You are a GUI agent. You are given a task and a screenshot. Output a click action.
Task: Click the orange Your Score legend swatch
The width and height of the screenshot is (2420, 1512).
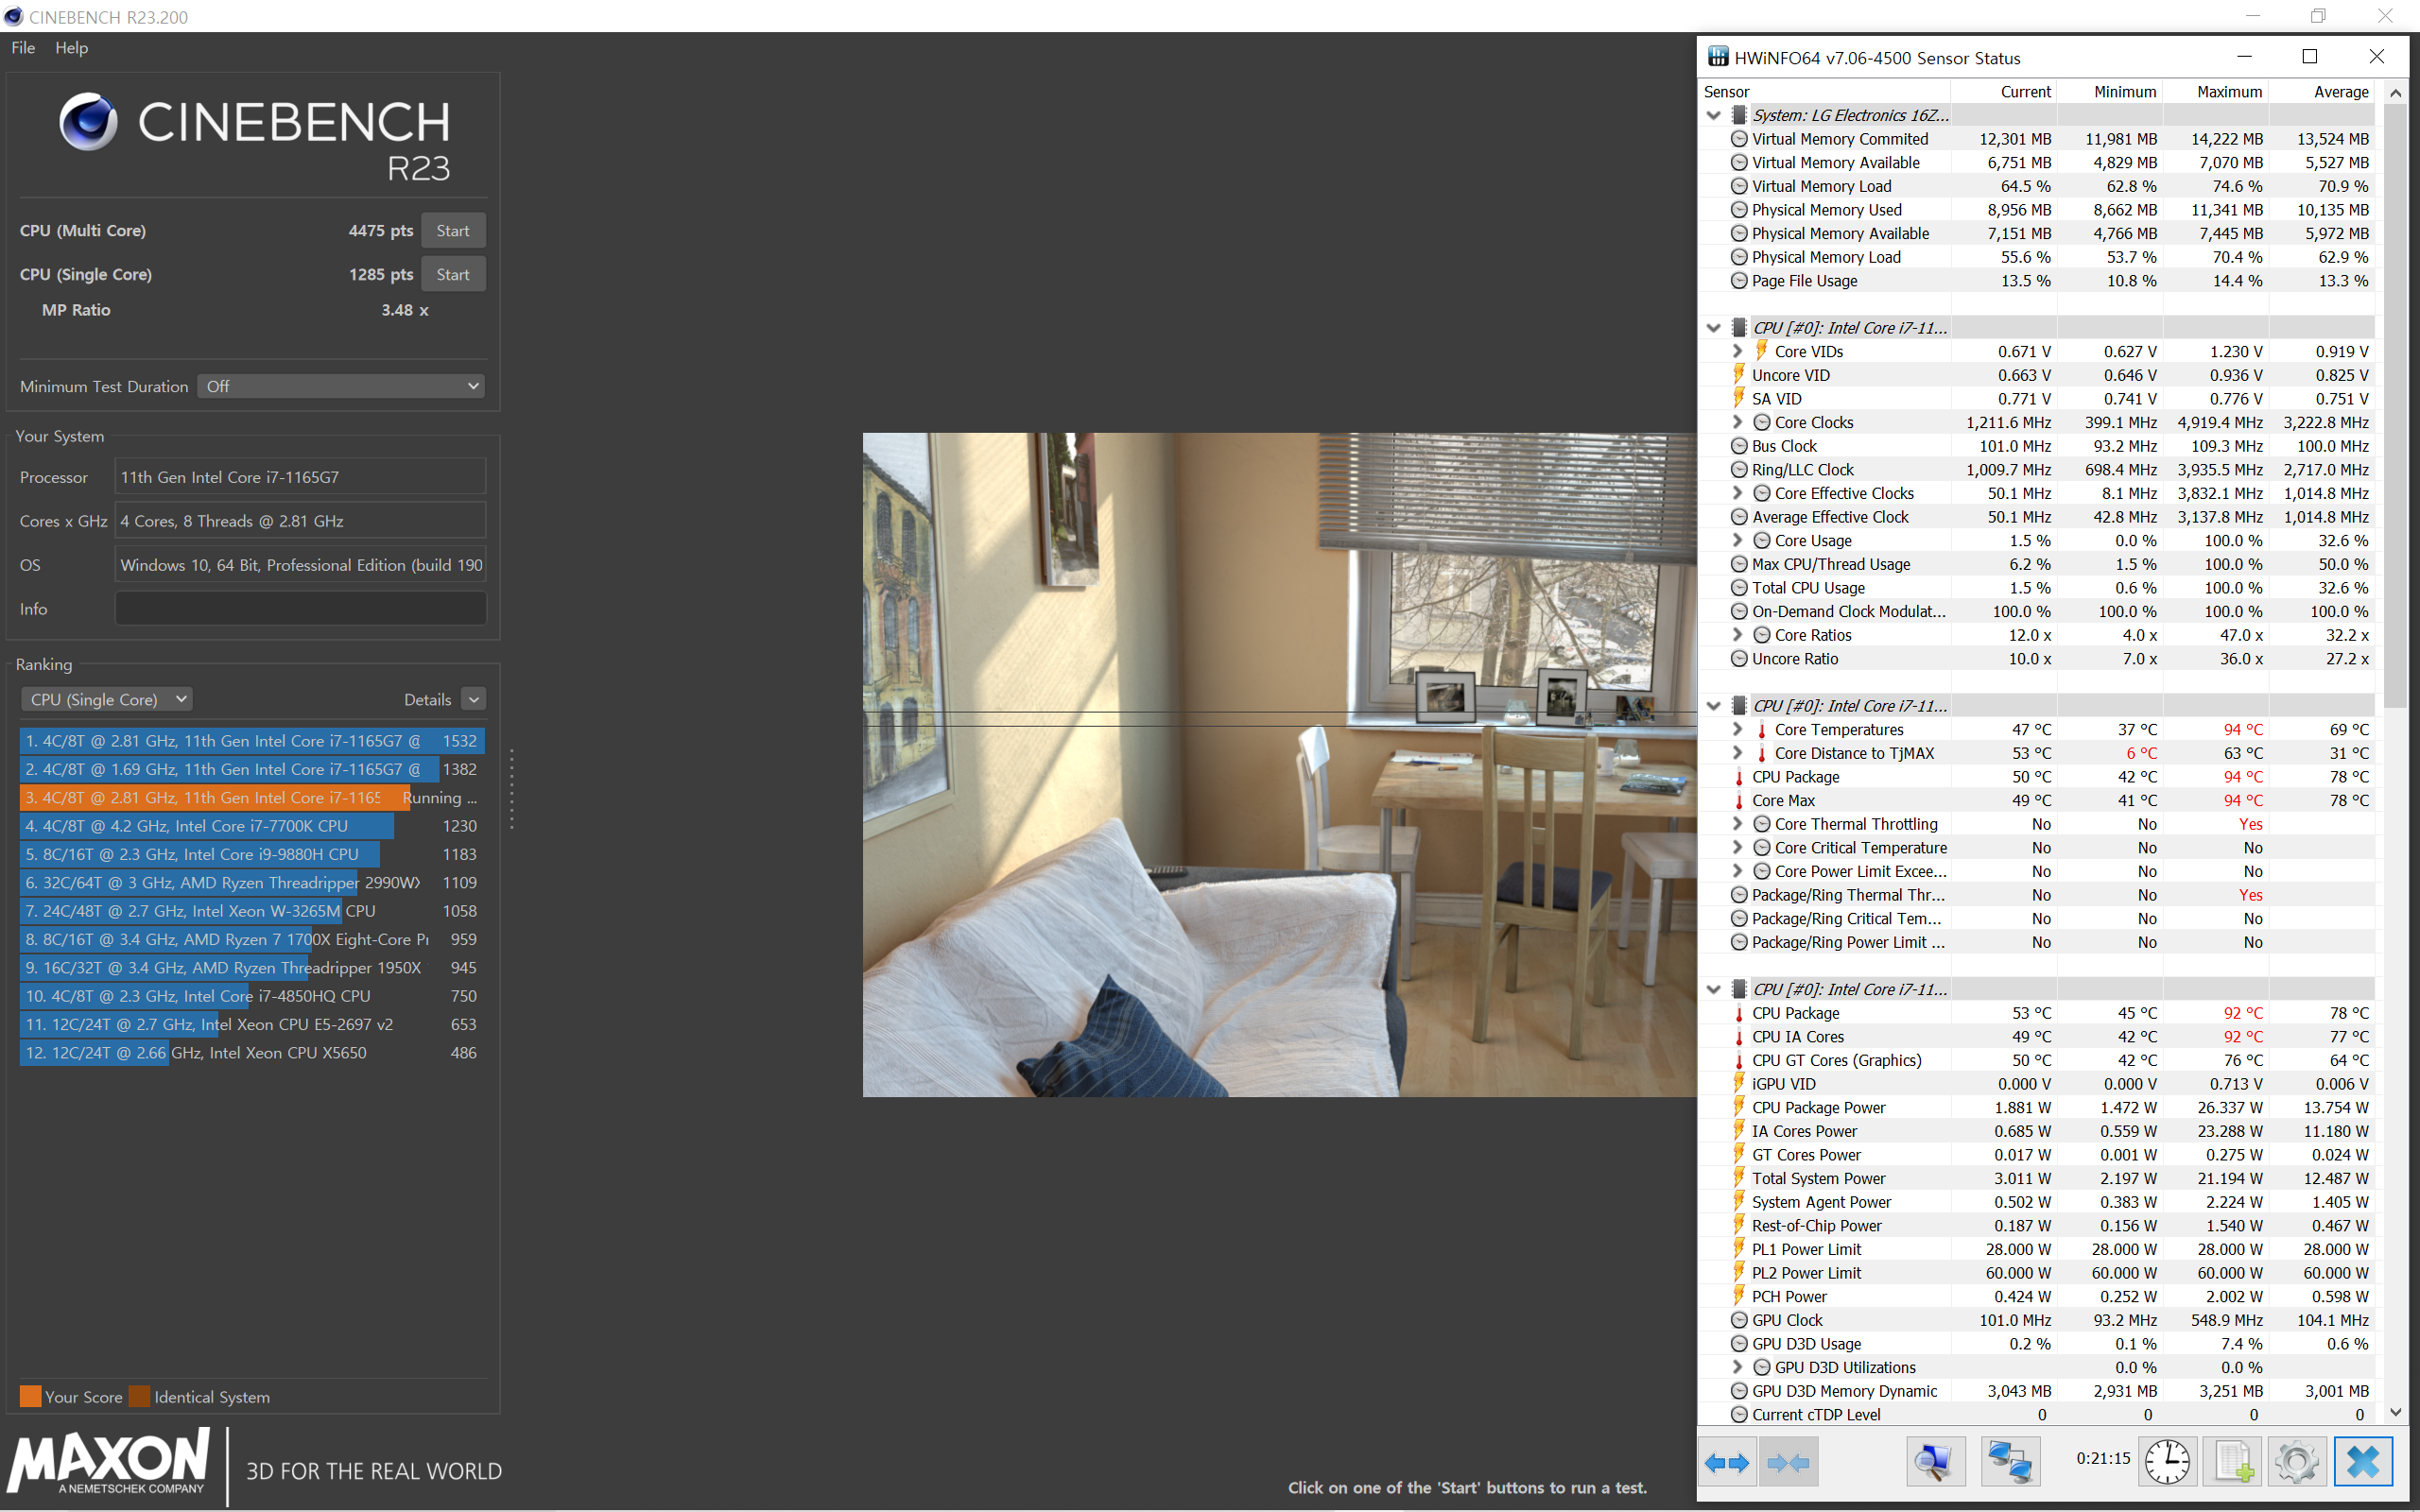click(x=30, y=1396)
